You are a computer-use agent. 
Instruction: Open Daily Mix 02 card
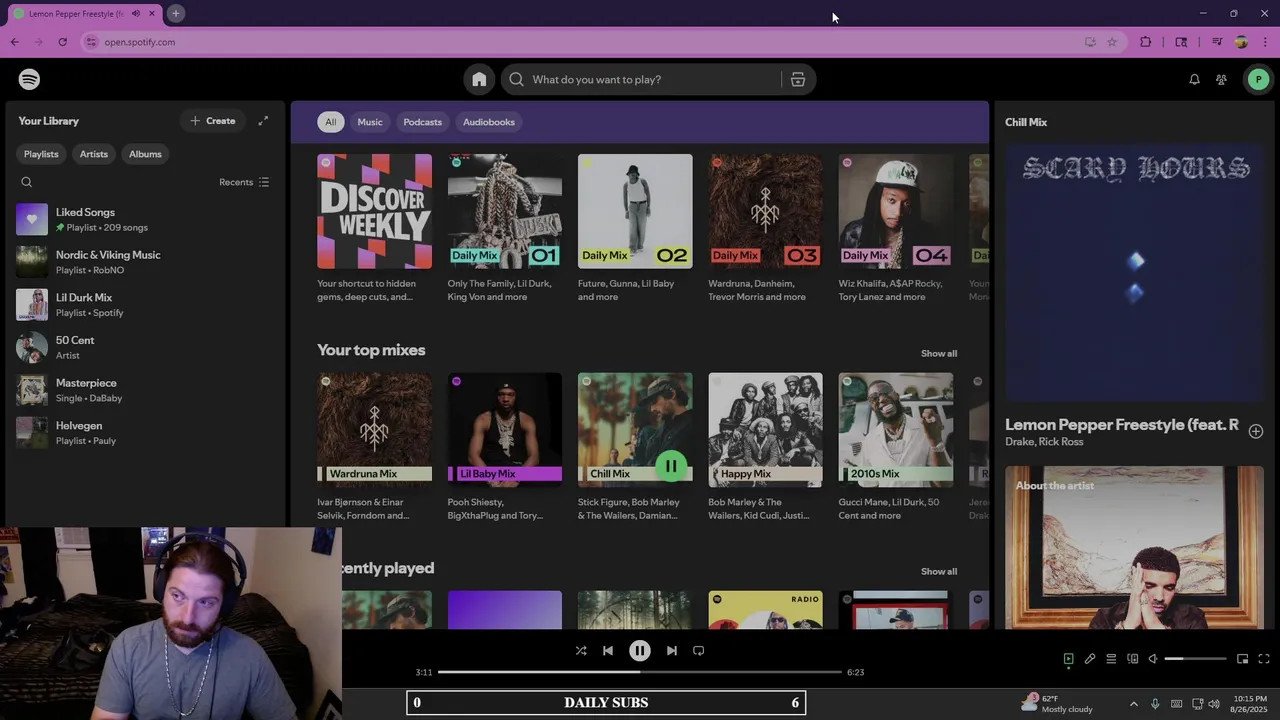click(635, 228)
